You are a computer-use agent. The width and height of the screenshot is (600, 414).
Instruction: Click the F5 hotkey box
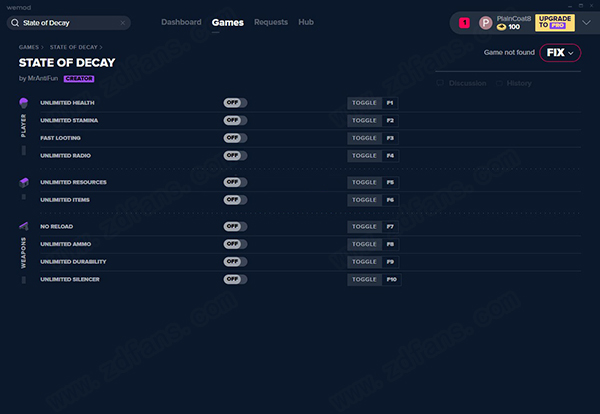tap(390, 183)
